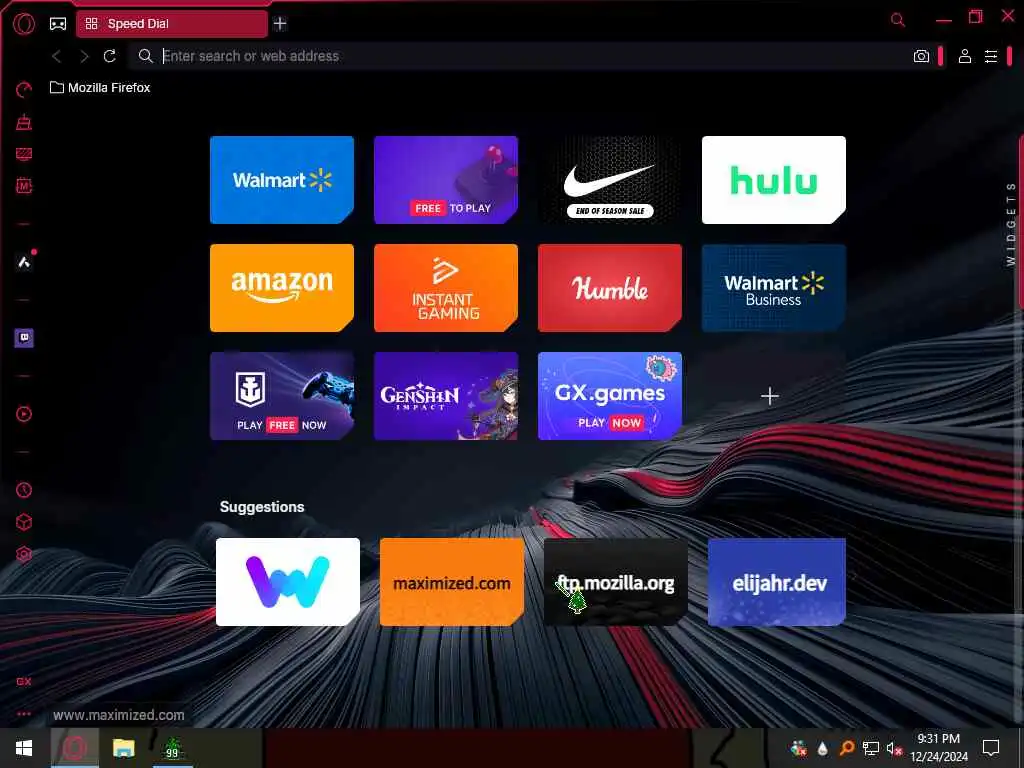Open the search tabs magnifier icon
Screen dimensions: 1024x768
pyautogui.click(x=898, y=20)
